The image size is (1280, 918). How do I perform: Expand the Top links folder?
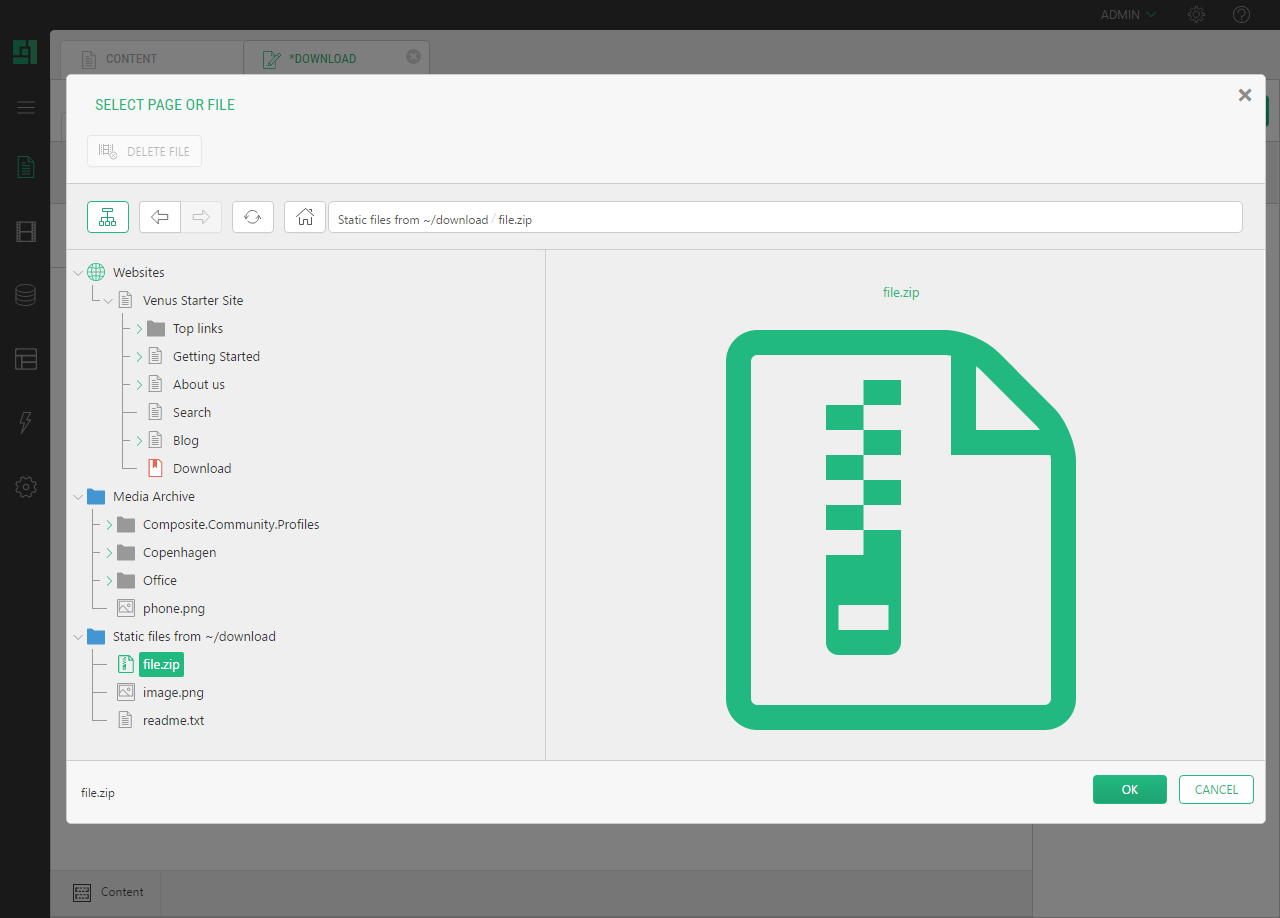[139, 329]
